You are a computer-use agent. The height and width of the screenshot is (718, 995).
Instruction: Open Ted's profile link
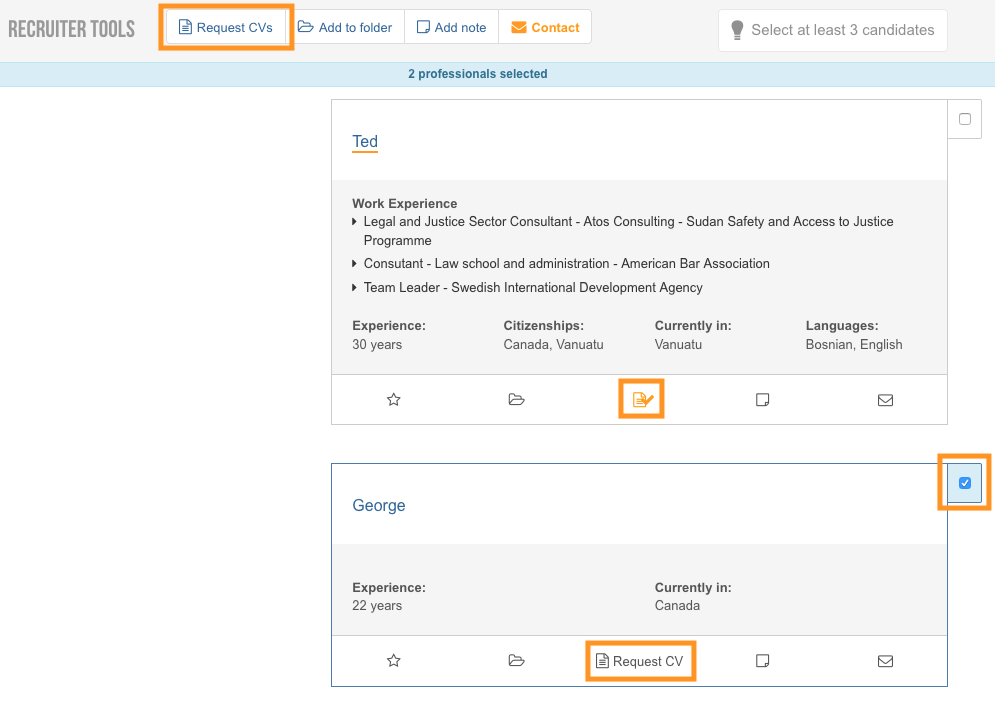tap(365, 141)
